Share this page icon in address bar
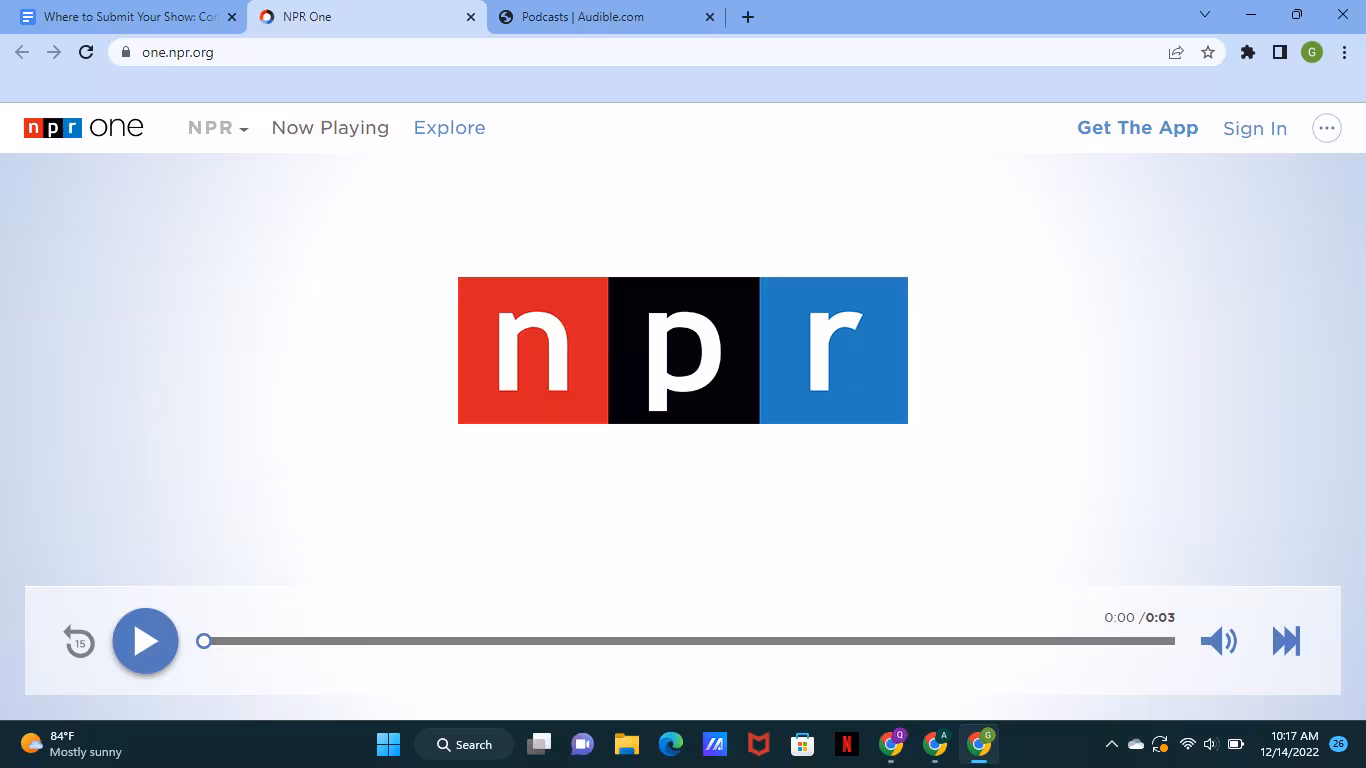This screenshot has width=1366, height=768. [x=1176, y=53]
